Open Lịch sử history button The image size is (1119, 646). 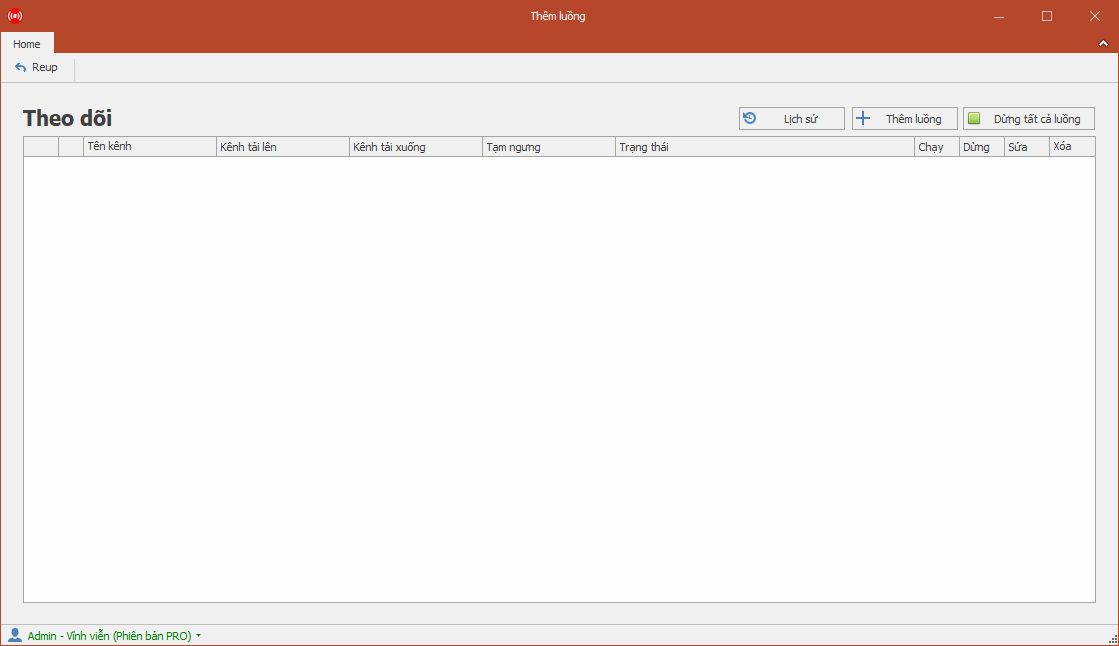[x=791, y=118]
